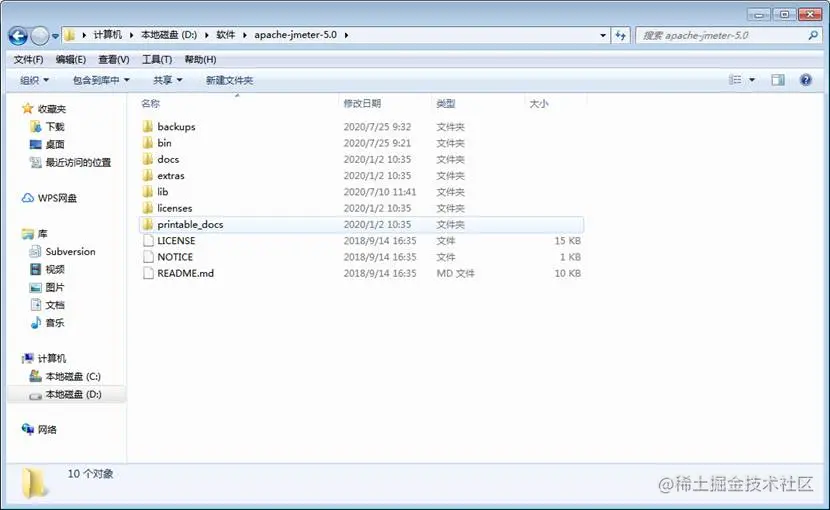This screenshot has height=510, width=830.
Task: Go back using the blue back arrow
Action: [x=18, y=36]
